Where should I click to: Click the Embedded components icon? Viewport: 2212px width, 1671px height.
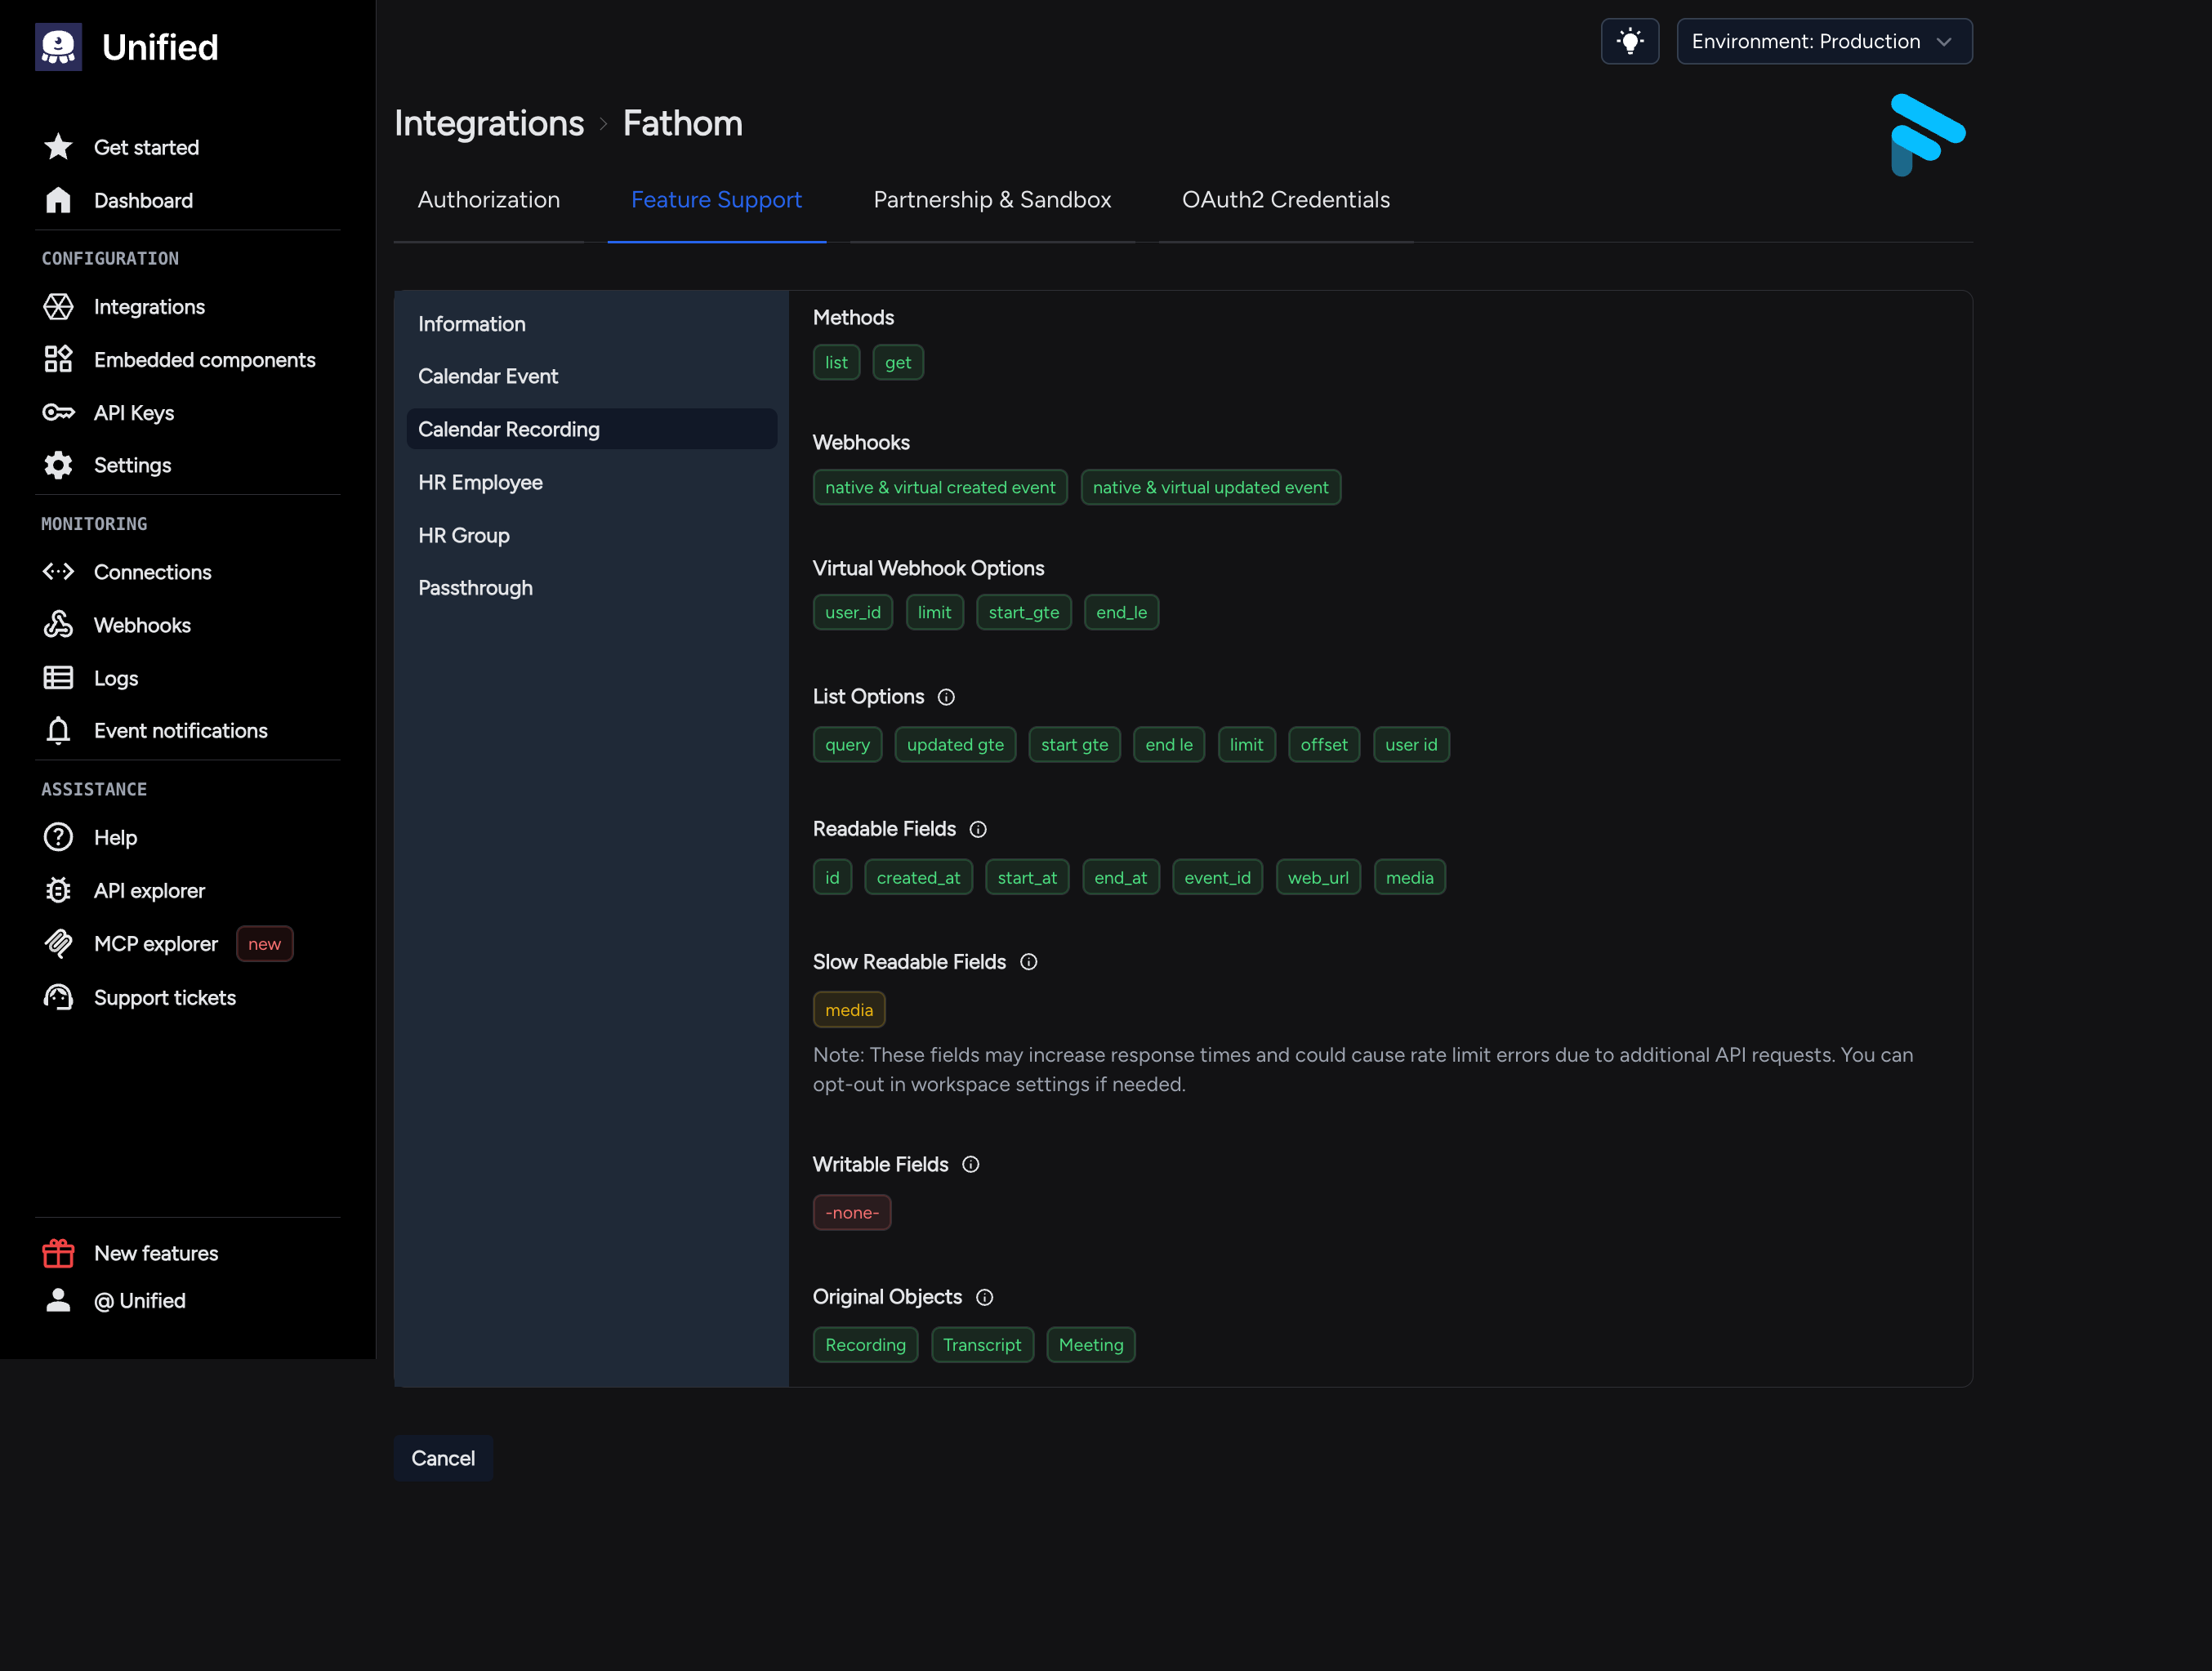pos(58,359)
